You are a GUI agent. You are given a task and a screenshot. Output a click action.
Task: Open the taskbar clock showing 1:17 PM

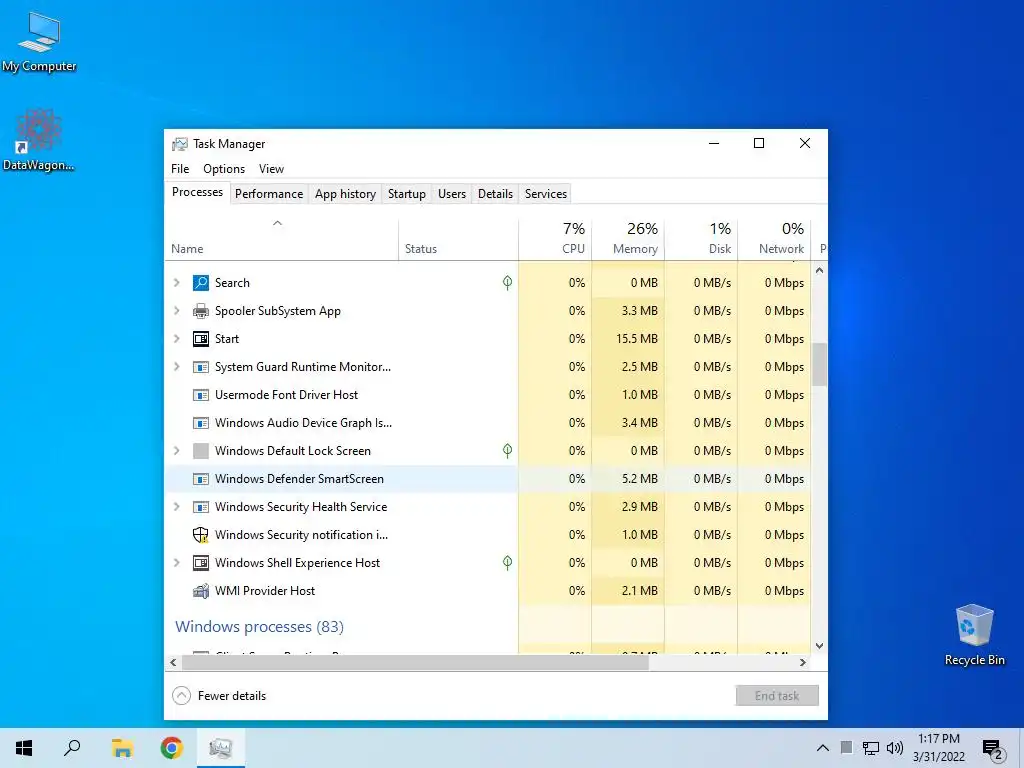[x=938, y=748]
